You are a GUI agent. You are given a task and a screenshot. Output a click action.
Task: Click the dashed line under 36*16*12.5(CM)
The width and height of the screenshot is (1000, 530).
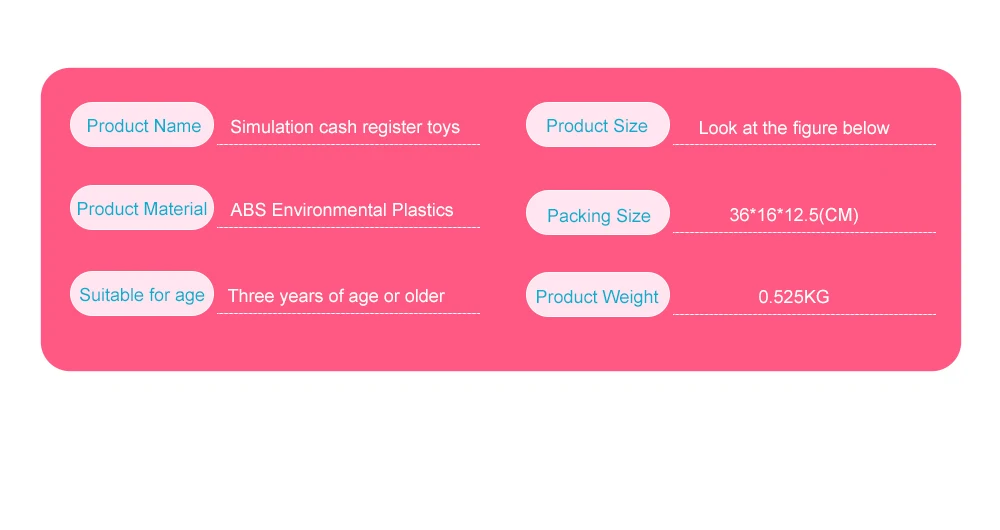point(804,233)
